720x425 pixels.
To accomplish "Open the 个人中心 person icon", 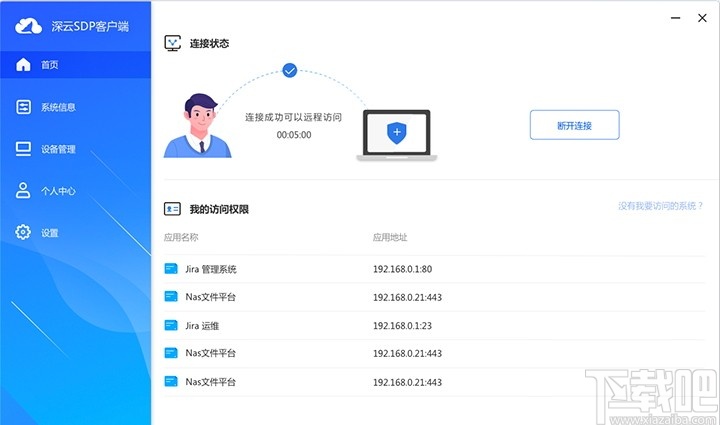I will click(23, 190).
